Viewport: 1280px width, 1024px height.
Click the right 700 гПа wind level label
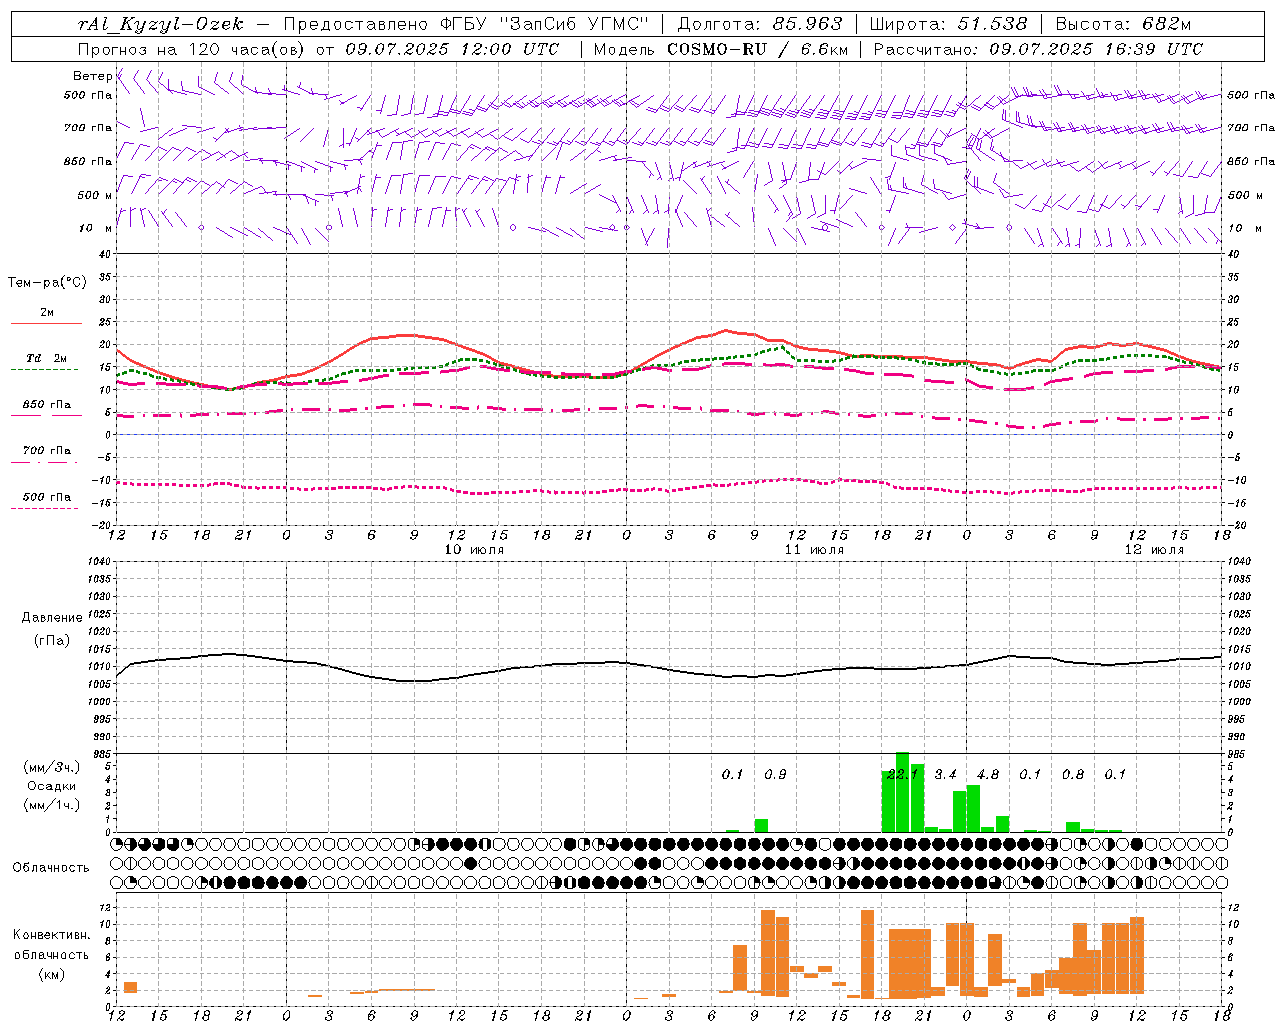point(1251,128)
